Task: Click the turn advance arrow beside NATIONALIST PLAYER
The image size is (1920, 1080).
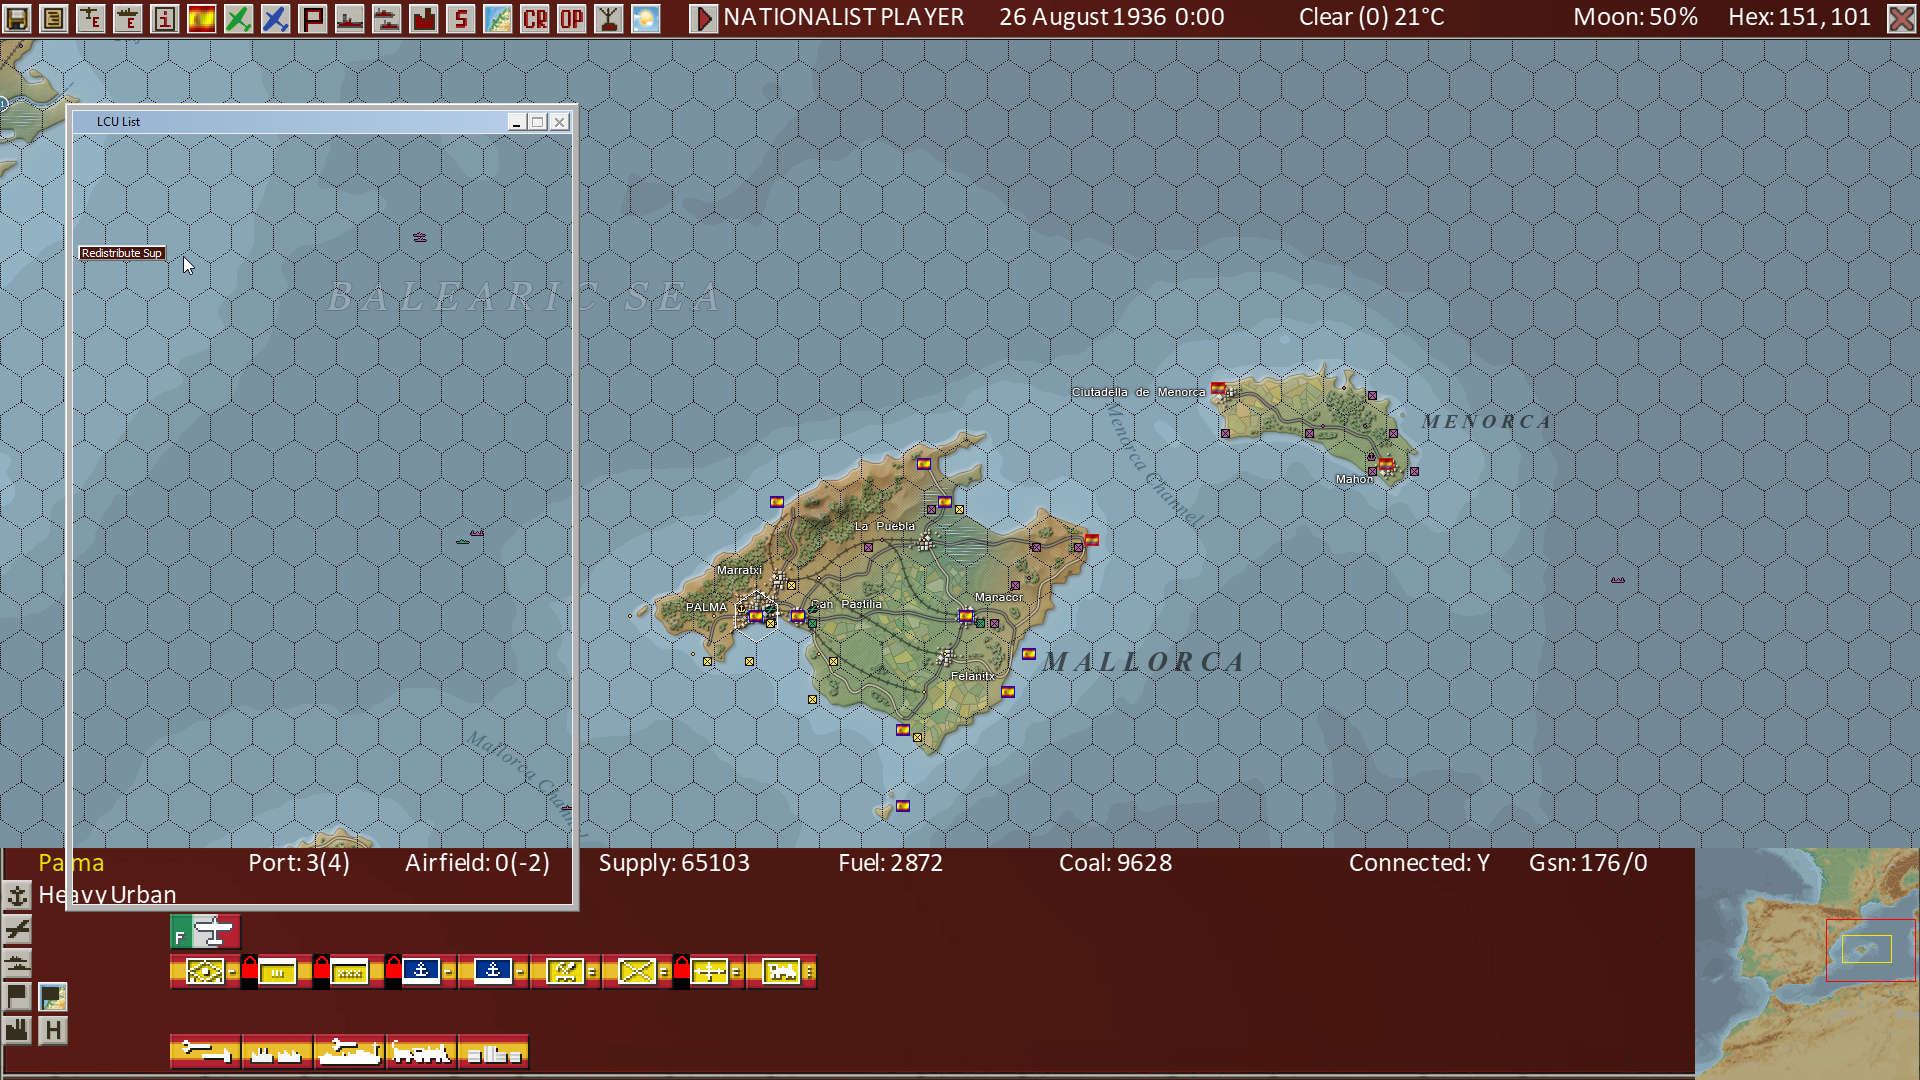Action: tap(705, 17)
